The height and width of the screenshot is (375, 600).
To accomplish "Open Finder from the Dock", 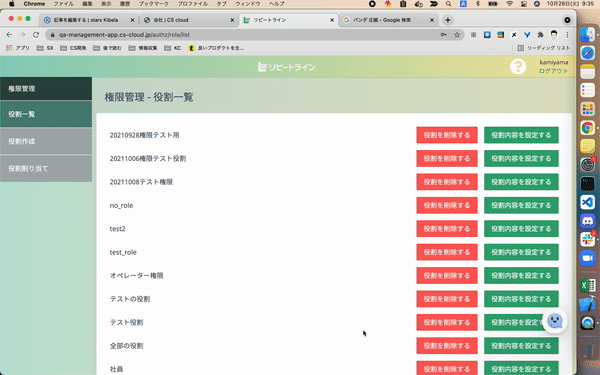I will pos(587,35).
